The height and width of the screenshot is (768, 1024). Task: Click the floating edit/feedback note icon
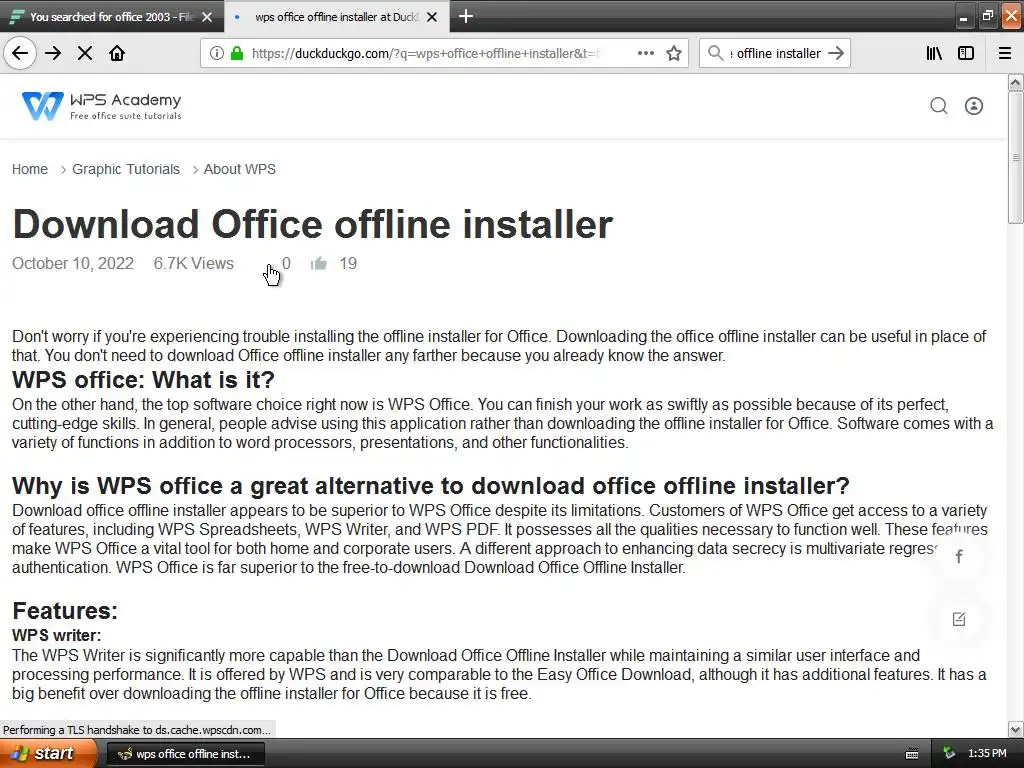(959, 619)
